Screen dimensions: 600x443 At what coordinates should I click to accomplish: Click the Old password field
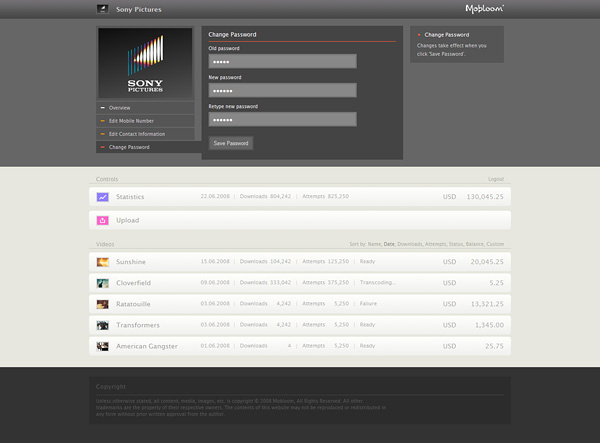click(x=282, y=61)
